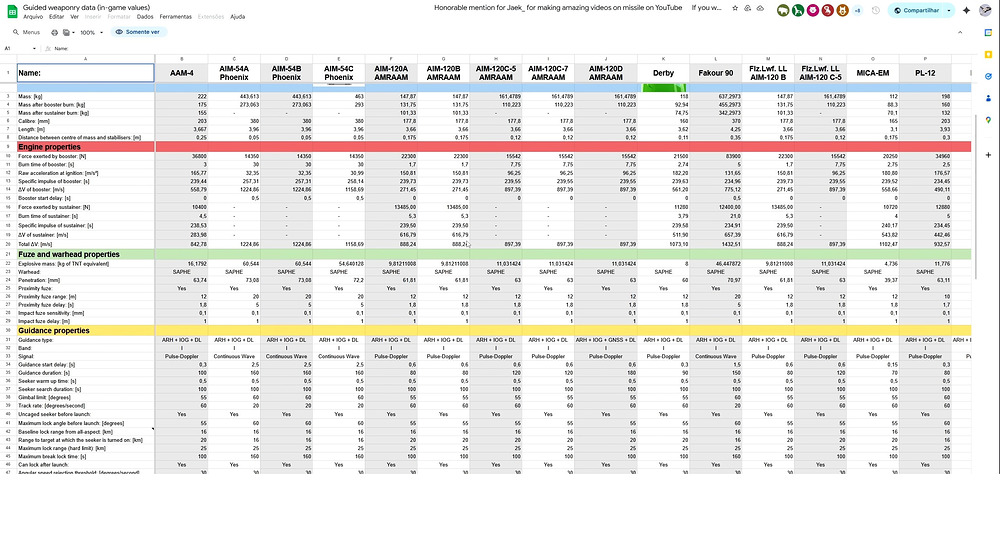1000x547 pixels.
Task: Click the add-ons plus icon in side panel
Action: pos(988,157)
